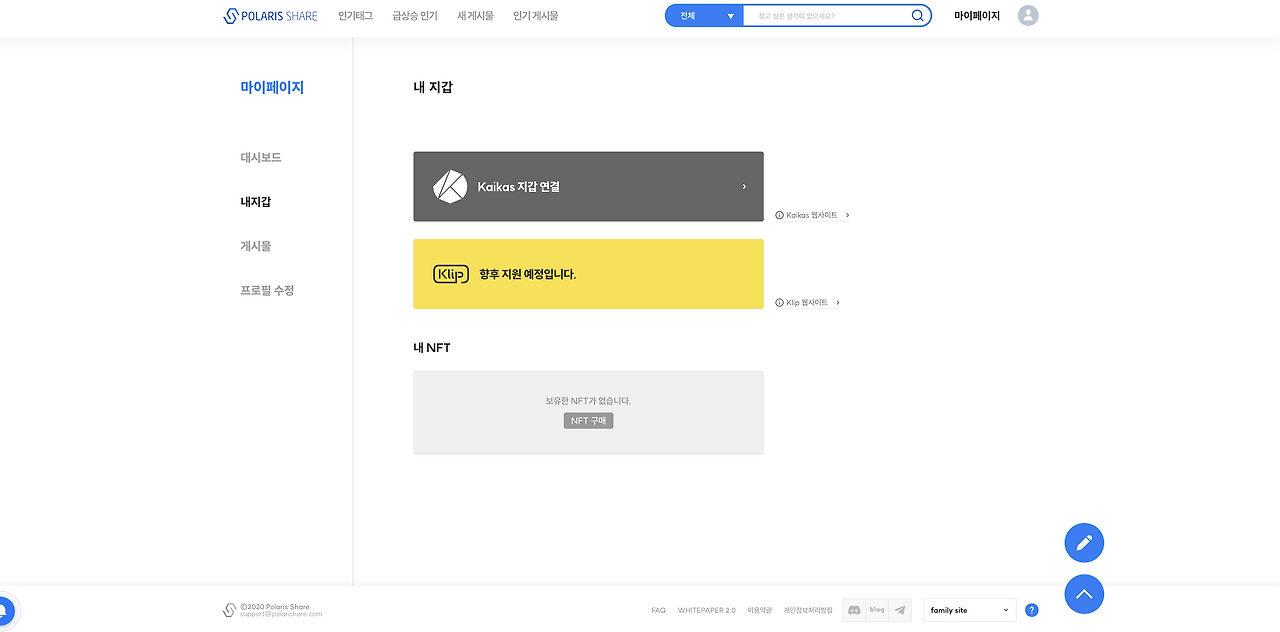Viewport: 1280px width, 632px height.
Task: Go to 새 게시물 page
Action: click(475, 16)
